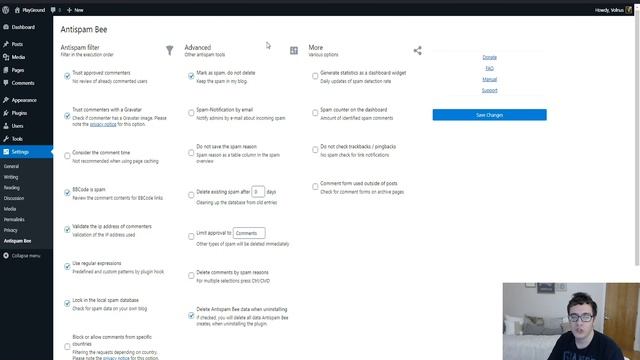Open the Support link
This screenshot has width=640, height=360.
pos(489,90)
